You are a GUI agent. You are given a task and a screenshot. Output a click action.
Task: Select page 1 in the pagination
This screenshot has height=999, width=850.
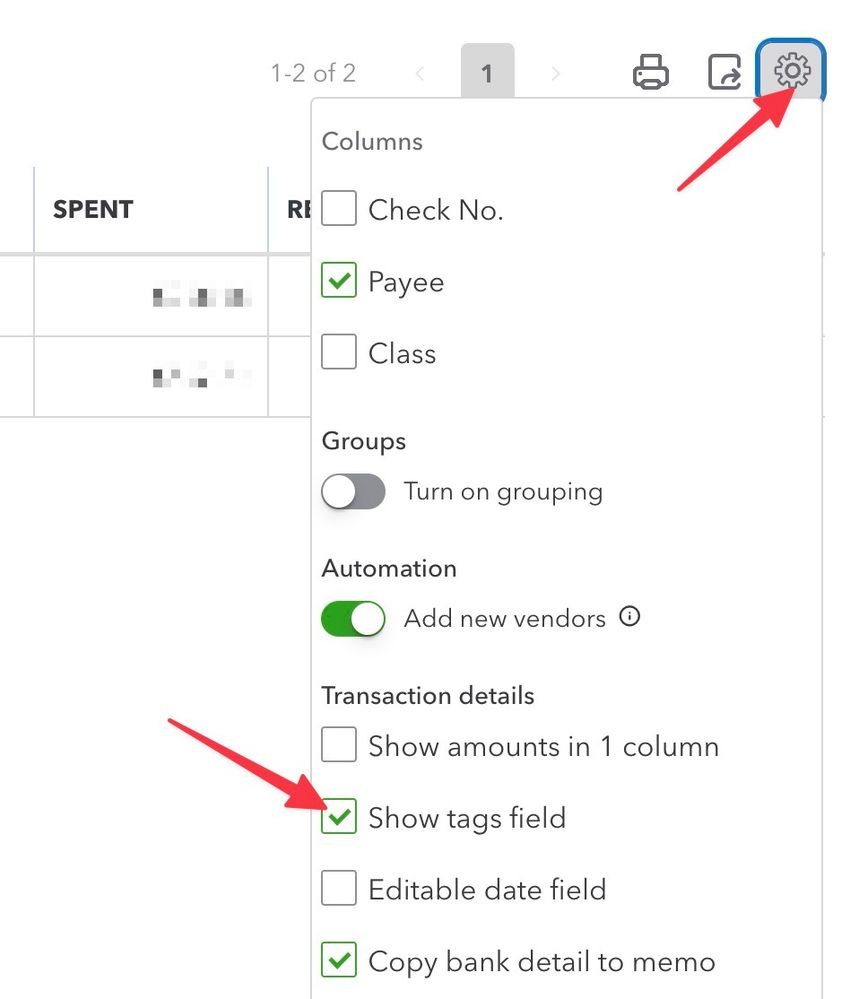click(x=487, y=73)
